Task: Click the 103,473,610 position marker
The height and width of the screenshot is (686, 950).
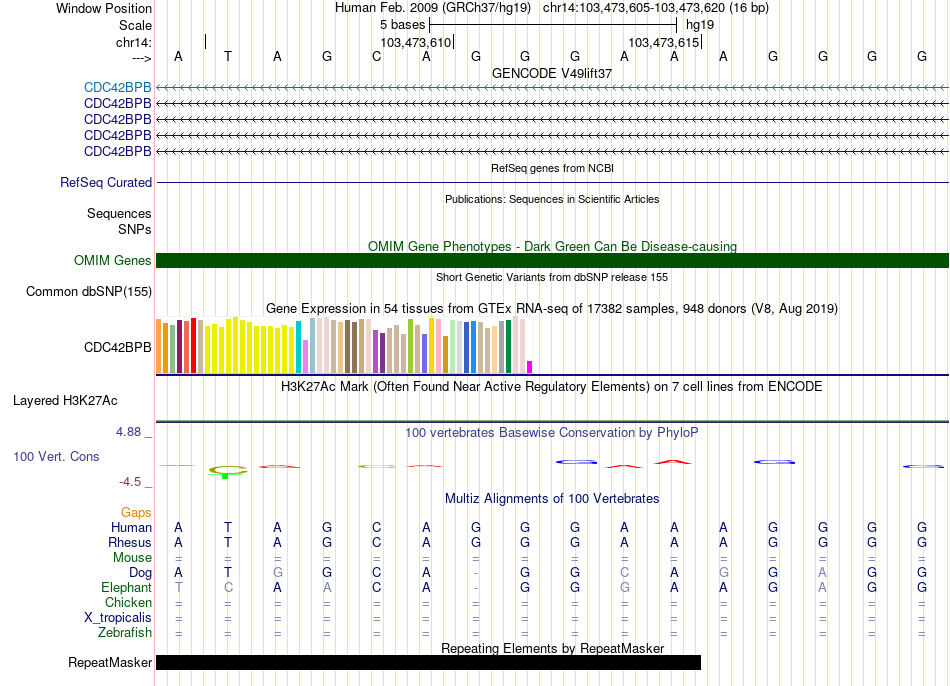Action: point(416,42)
